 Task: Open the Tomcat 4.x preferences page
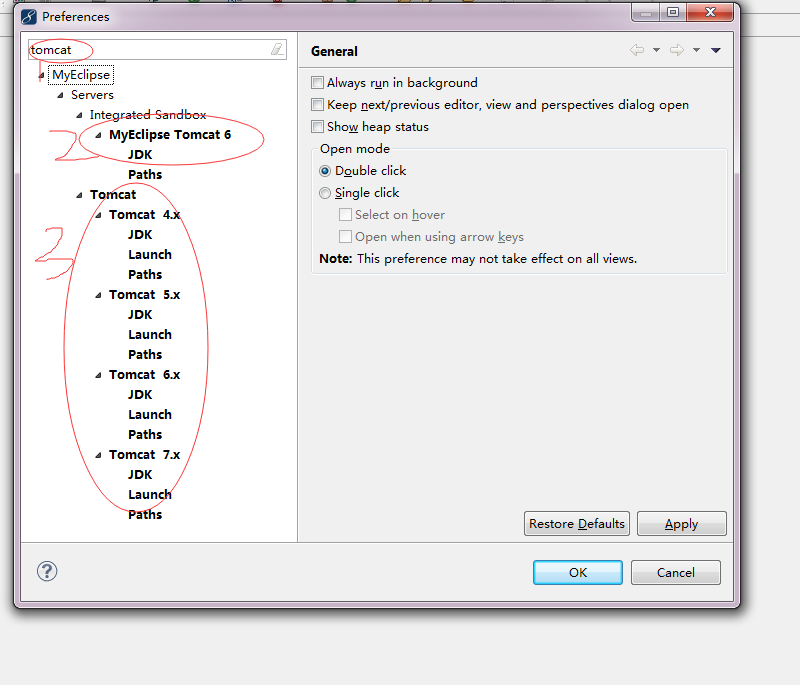(x=144, y=215)
